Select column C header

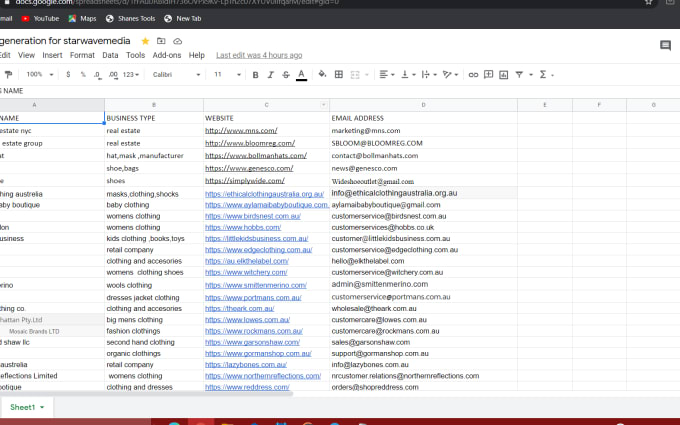266,105
